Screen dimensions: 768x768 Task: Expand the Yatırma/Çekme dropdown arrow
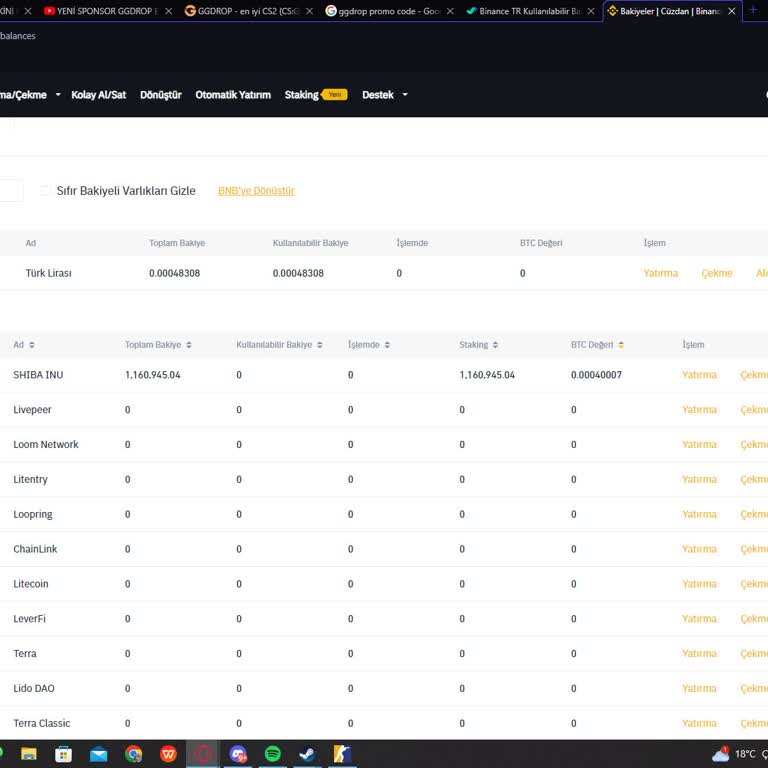[58, 95]
